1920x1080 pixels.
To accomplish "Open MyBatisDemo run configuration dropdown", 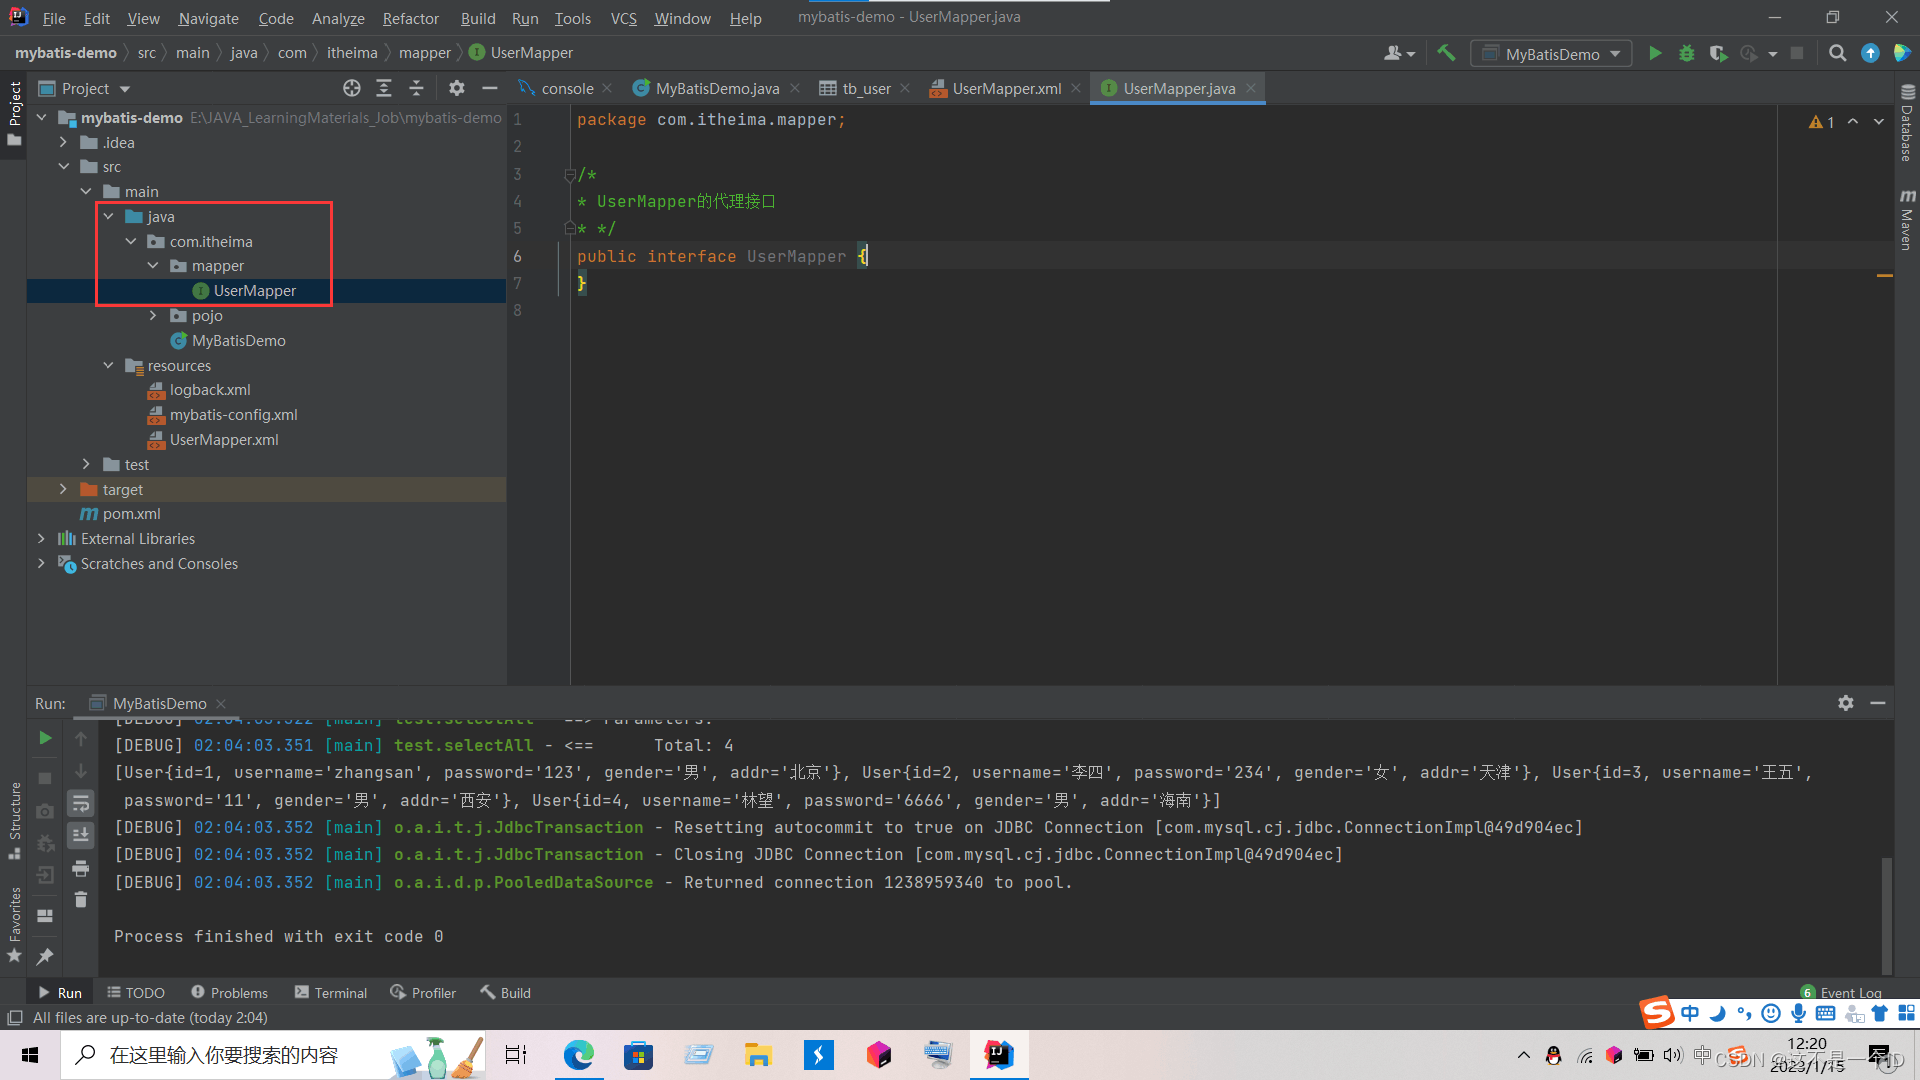I will tap(1551, 53).
